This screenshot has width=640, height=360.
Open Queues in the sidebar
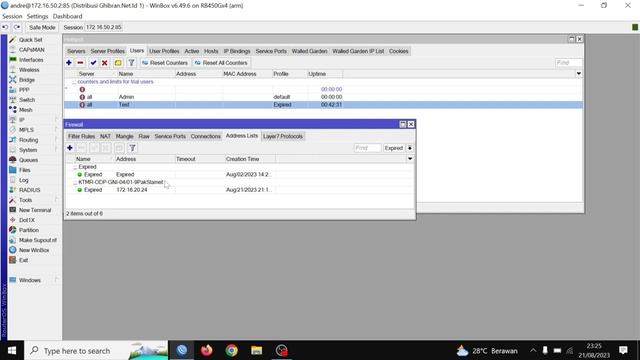pyautogui.click(x=28, y=160)
